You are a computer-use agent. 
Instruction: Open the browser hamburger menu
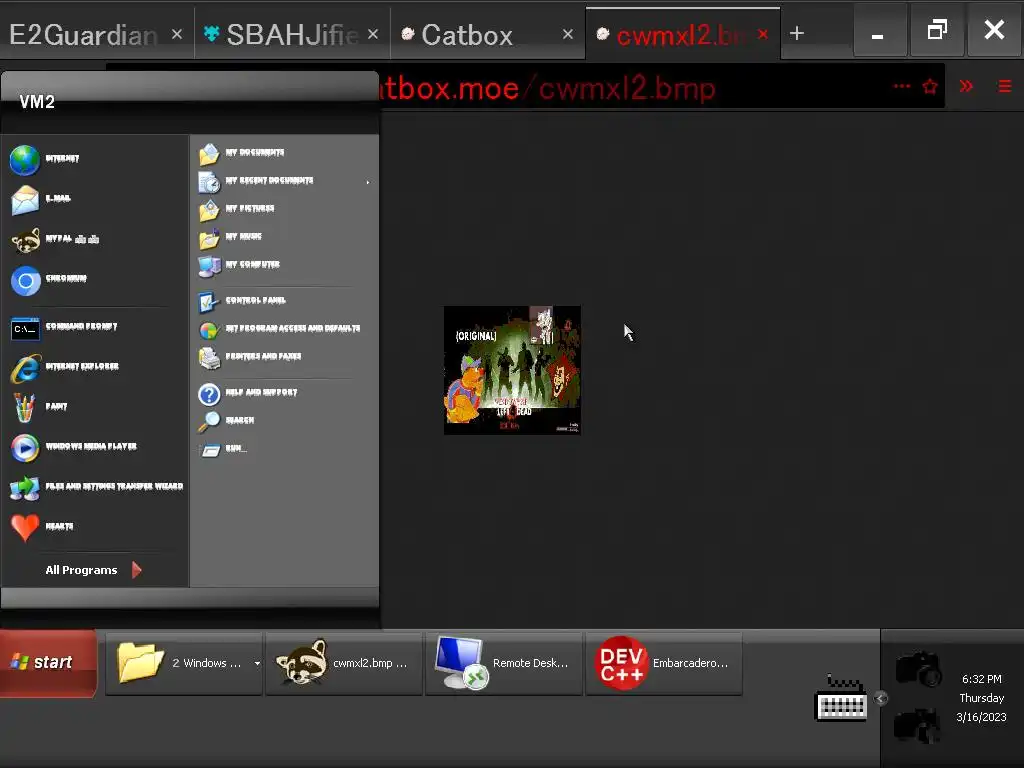[x=1005, y=86]
